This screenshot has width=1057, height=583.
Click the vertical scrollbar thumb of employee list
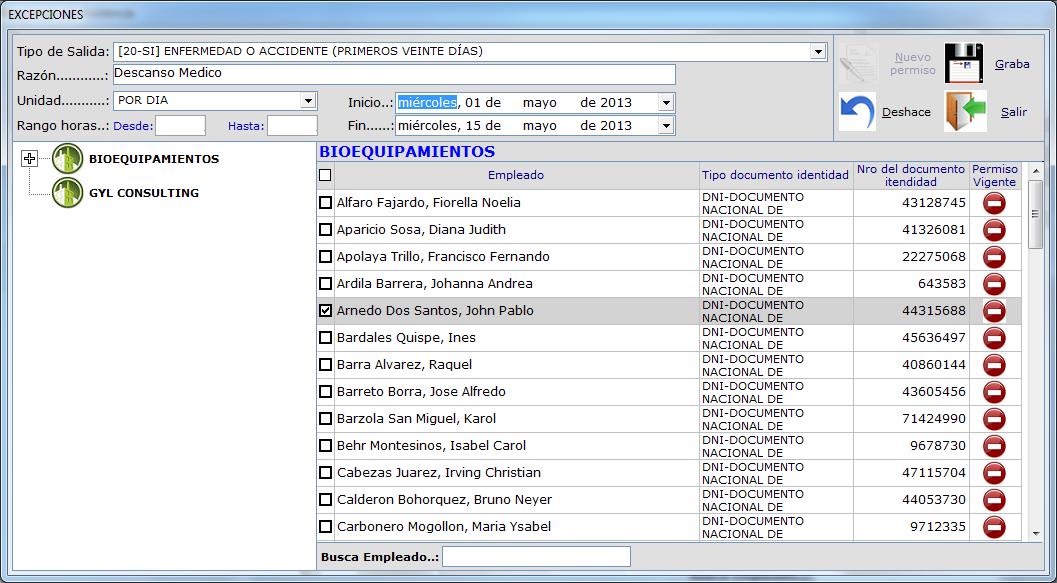1035,214
